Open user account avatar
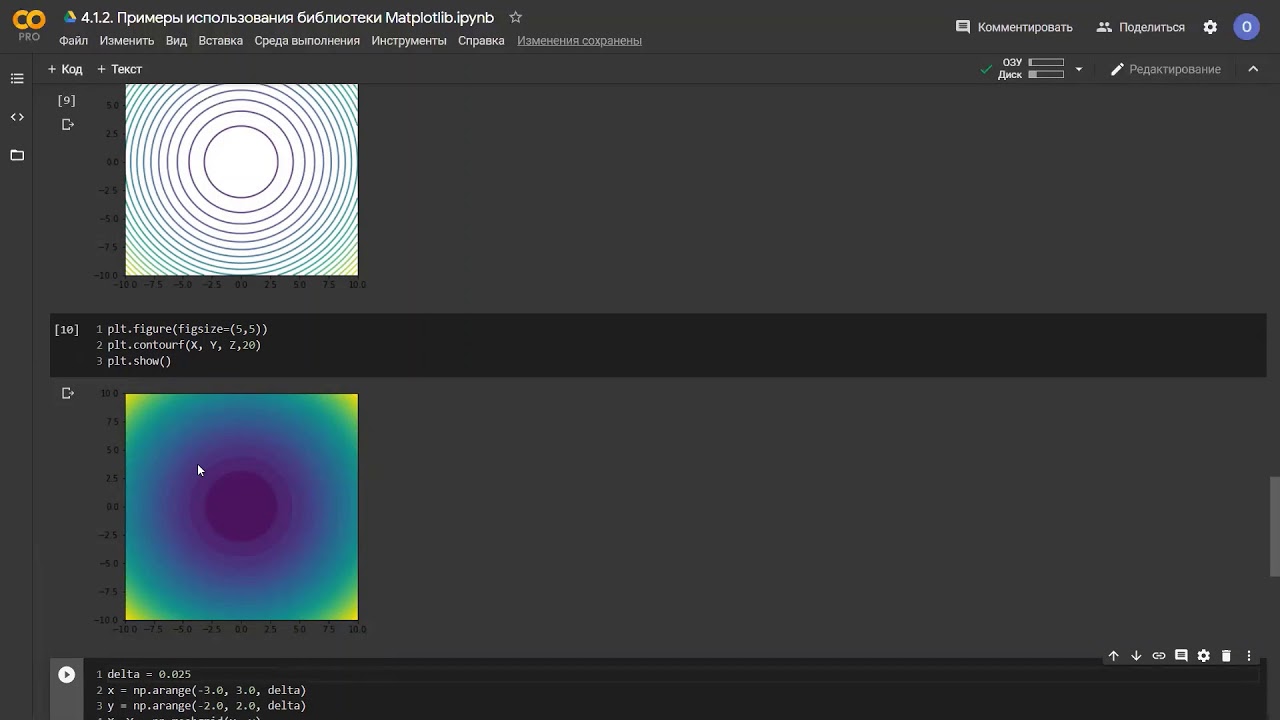Viewport: 1280px width, 720px height. (1246, 27)
